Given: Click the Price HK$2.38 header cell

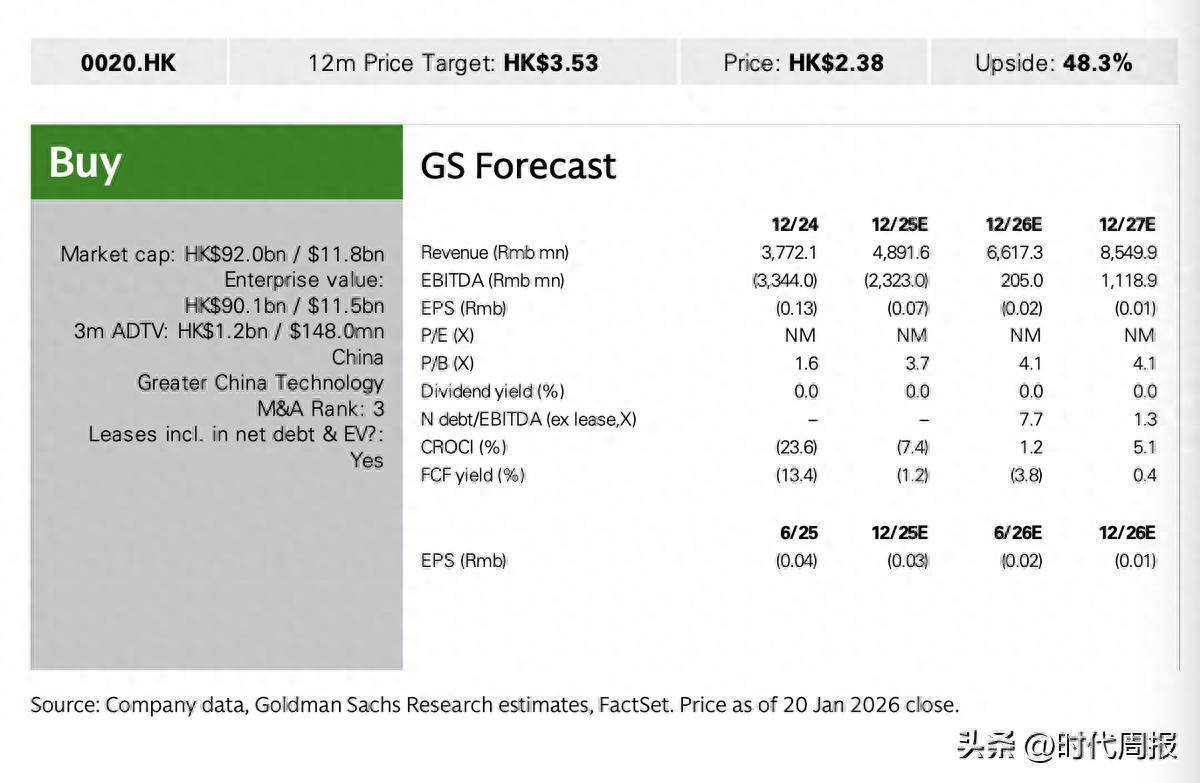Looking at the screenshot, I should tap(803, 63).
